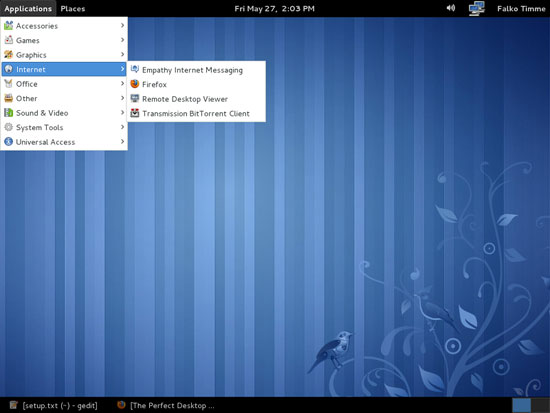Expand the Games submenu arrow
Screen dimensions: 550x413
tap(122, 40)
